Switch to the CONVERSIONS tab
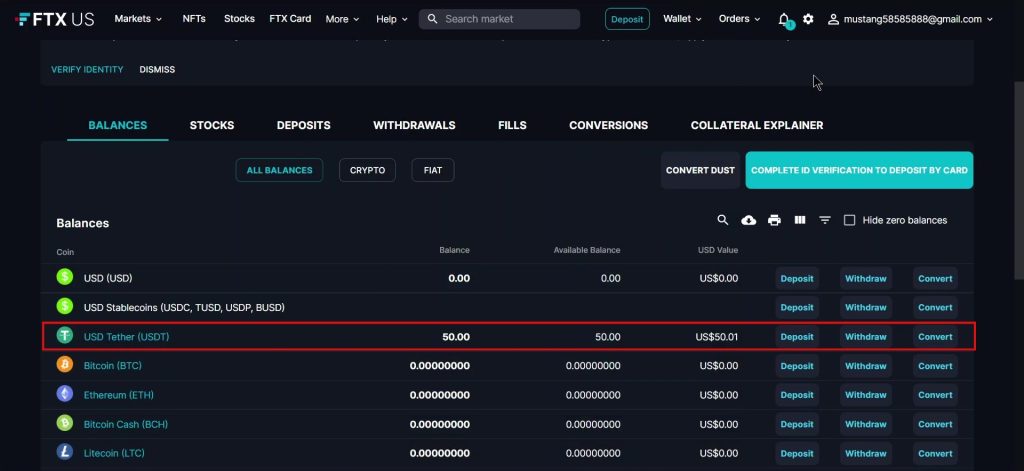The height and width of the screenshot is (471, 1024). click(609, 125)
